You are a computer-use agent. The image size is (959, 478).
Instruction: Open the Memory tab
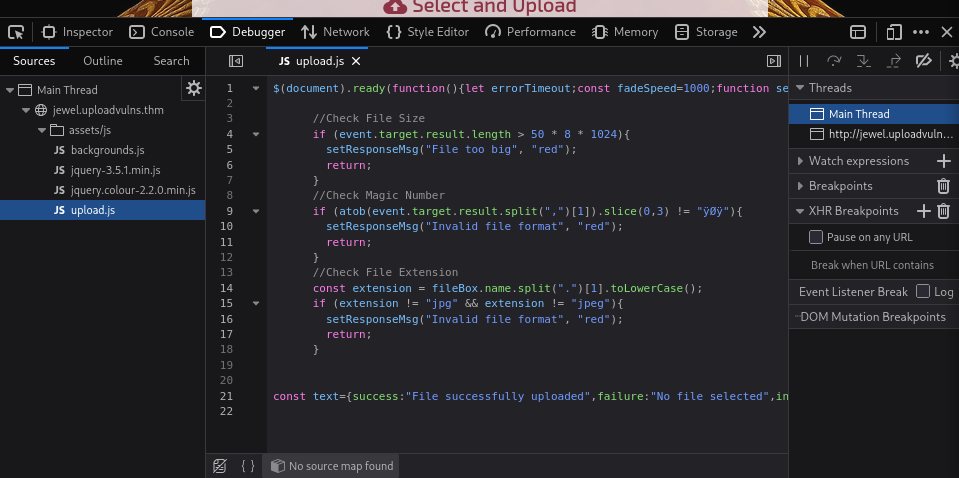(x=625, y=32)
